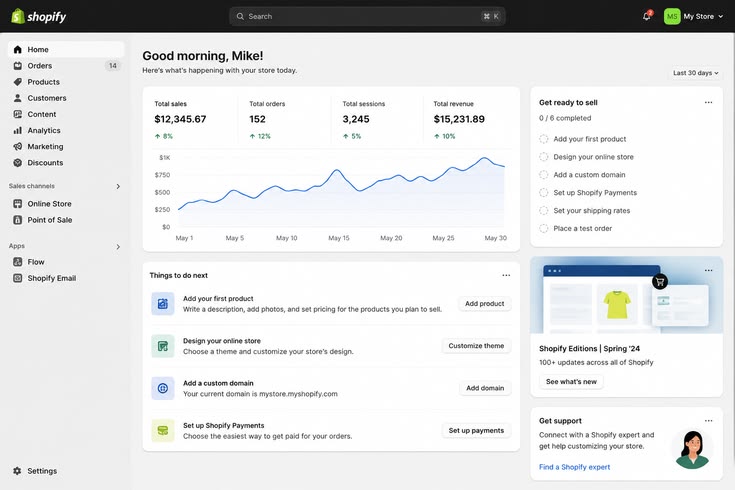Check off Add a custom domain
735x490 pixels.
click(x=544, y=174)
